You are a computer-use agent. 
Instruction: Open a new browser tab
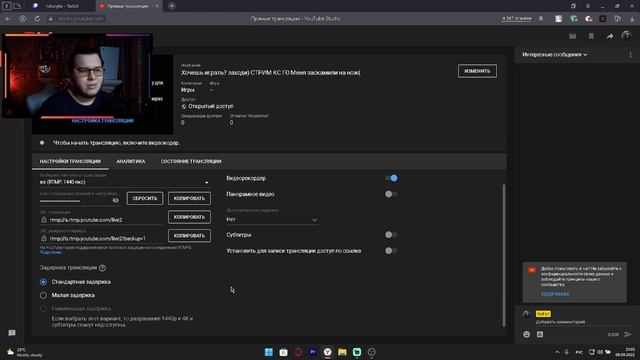point(172,6)
